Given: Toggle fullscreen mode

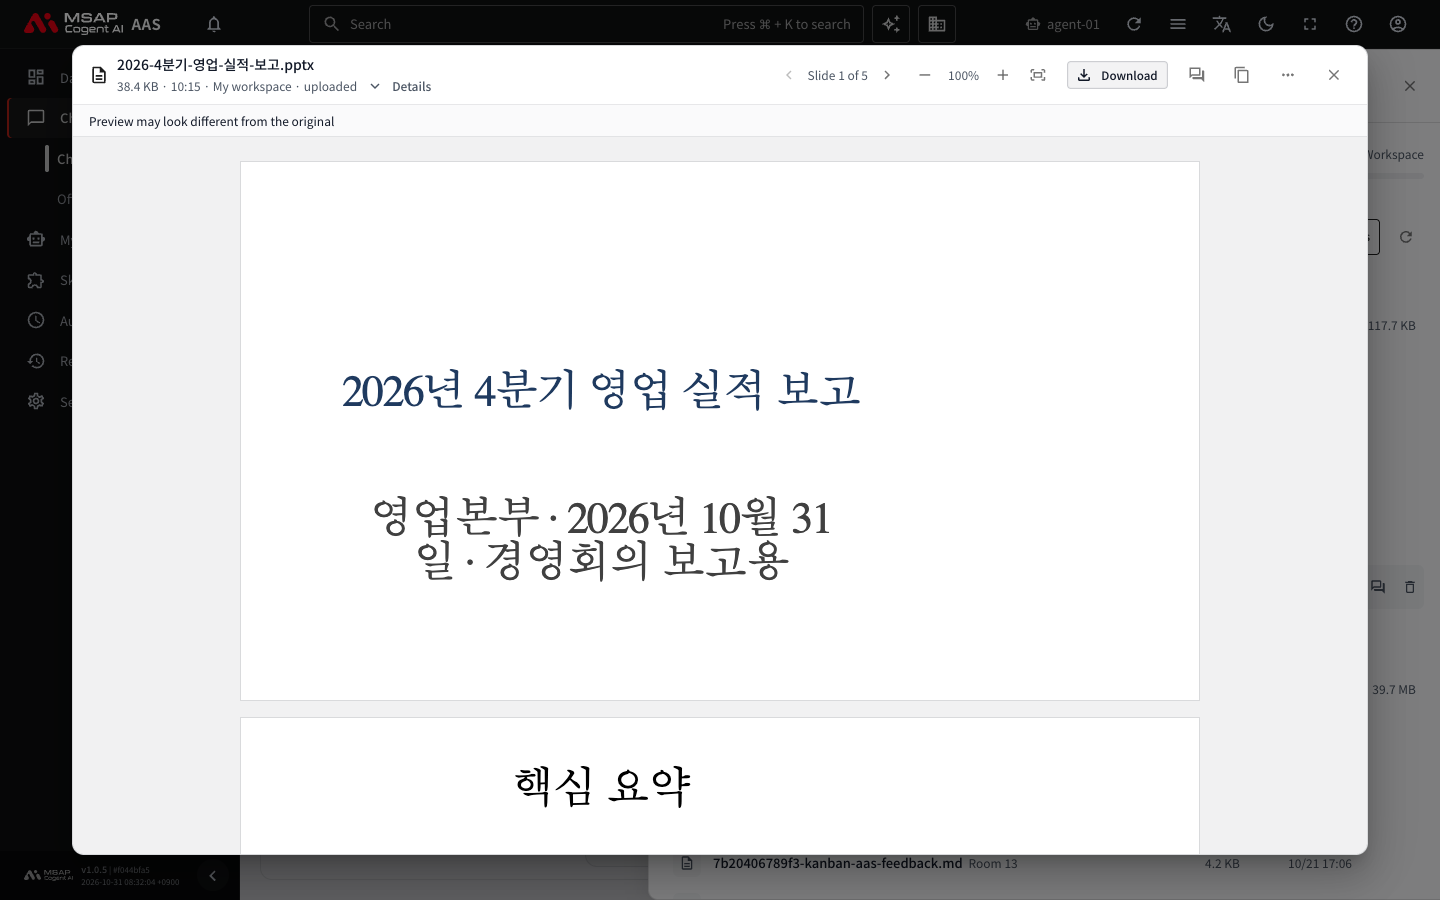Looking at the screenshot, I should pos(1310,24).
